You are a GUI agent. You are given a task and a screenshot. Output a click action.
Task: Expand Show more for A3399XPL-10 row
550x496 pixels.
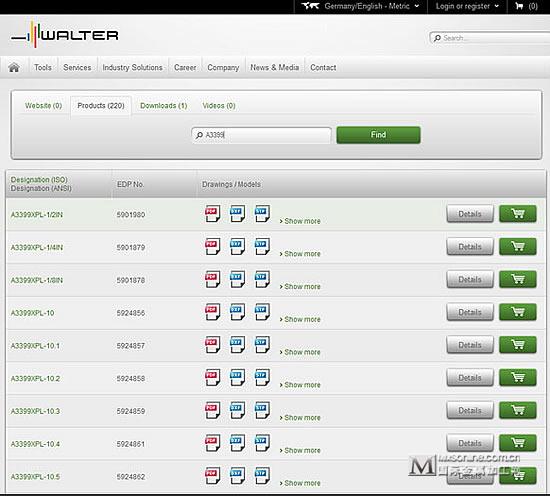[x=300, y=320]
